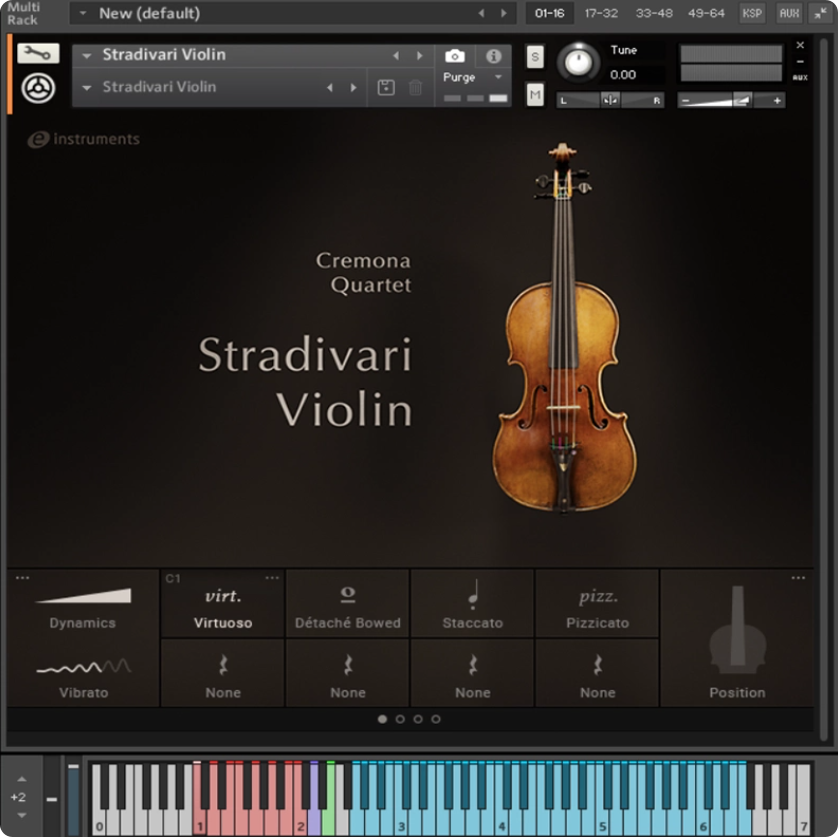Delete snapshot with the trash icon
The width and height of the screenshot is (838, 837).
tap(415, 87)
